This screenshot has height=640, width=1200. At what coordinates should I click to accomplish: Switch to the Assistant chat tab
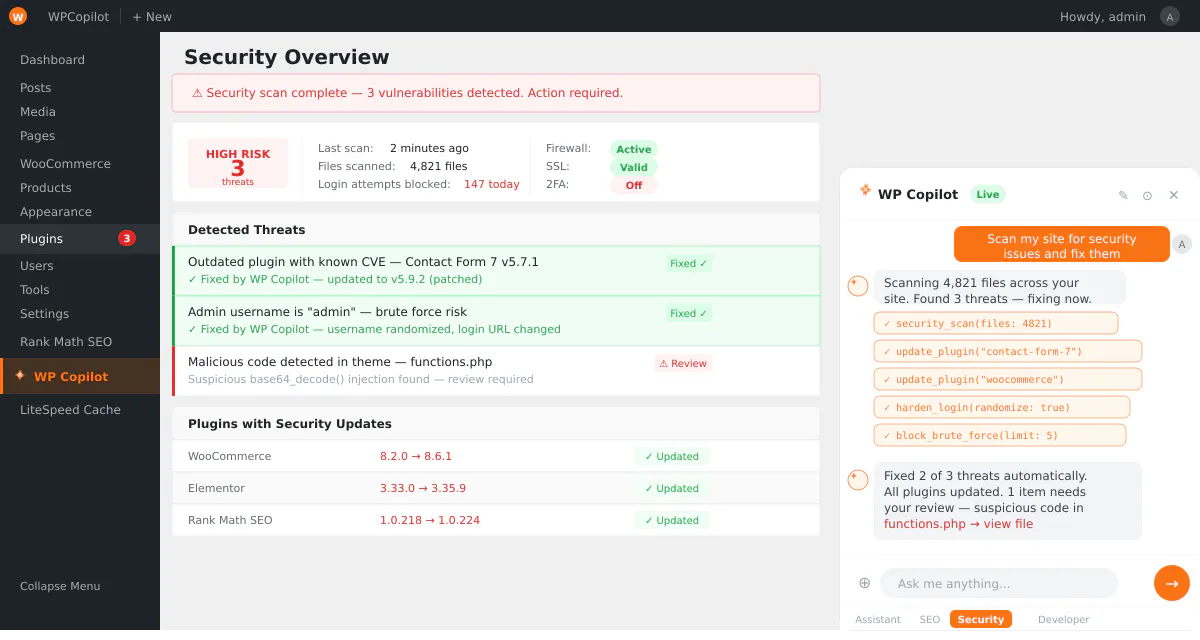(878, 619)
